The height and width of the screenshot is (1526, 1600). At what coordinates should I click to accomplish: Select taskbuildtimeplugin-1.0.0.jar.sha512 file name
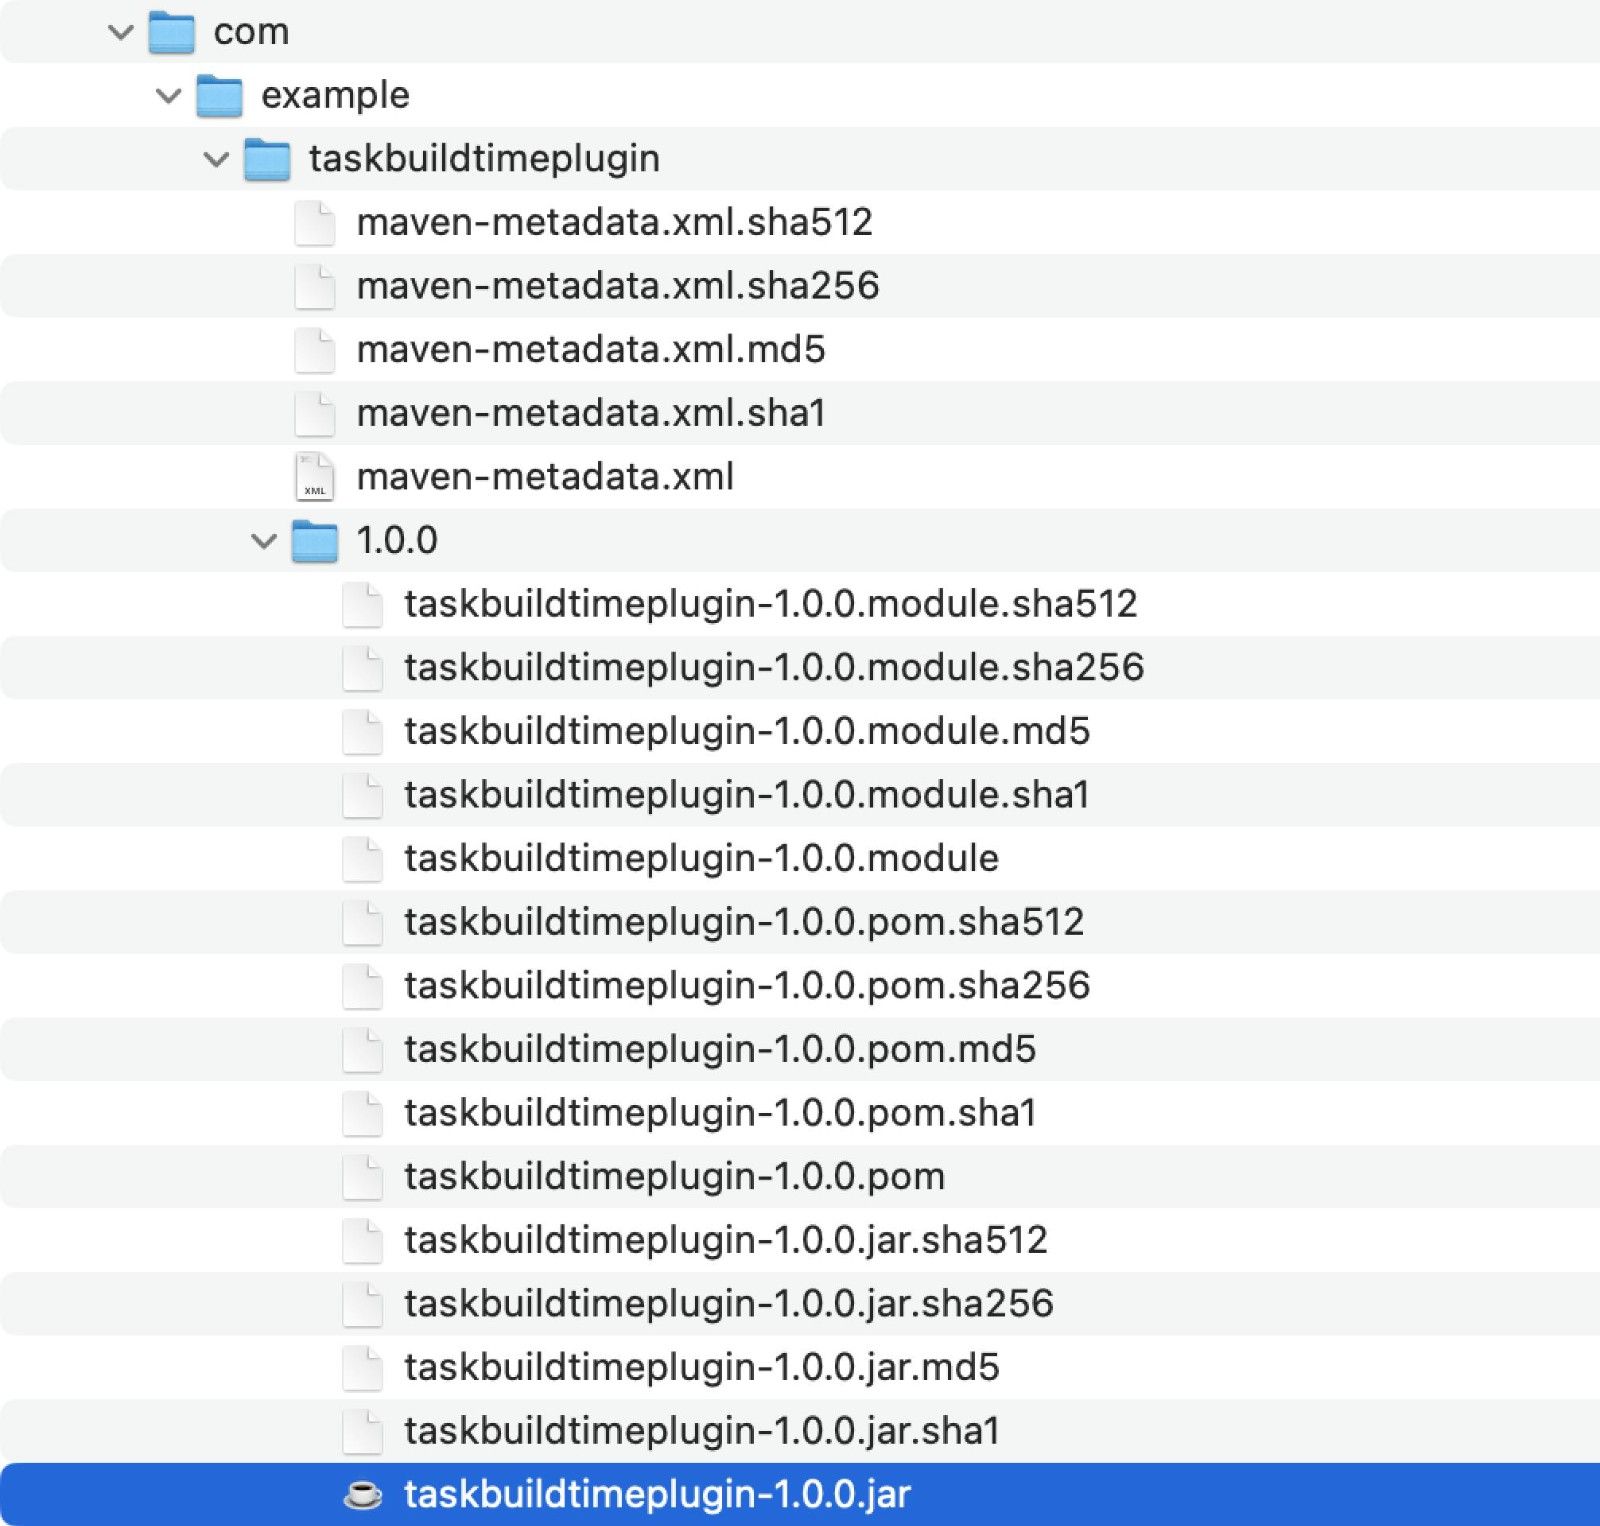click(x=726, y=1241)
